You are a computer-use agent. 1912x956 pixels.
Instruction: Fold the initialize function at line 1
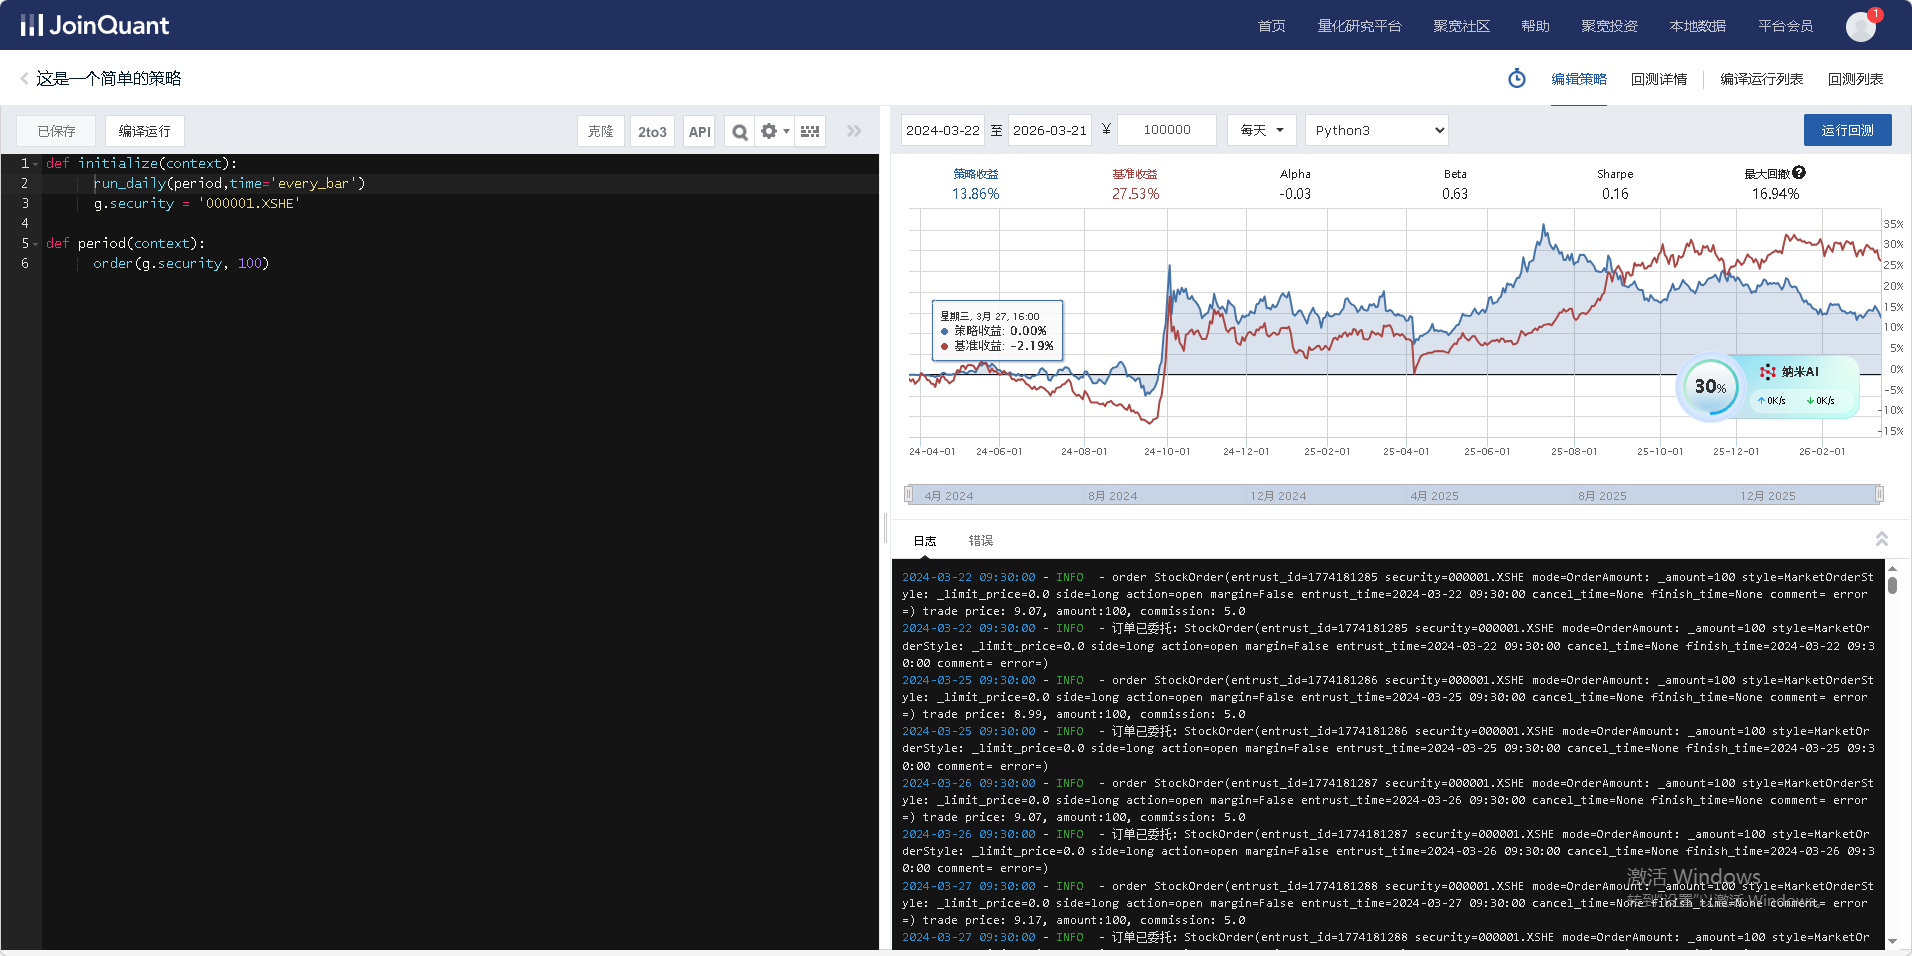point(36,164)
